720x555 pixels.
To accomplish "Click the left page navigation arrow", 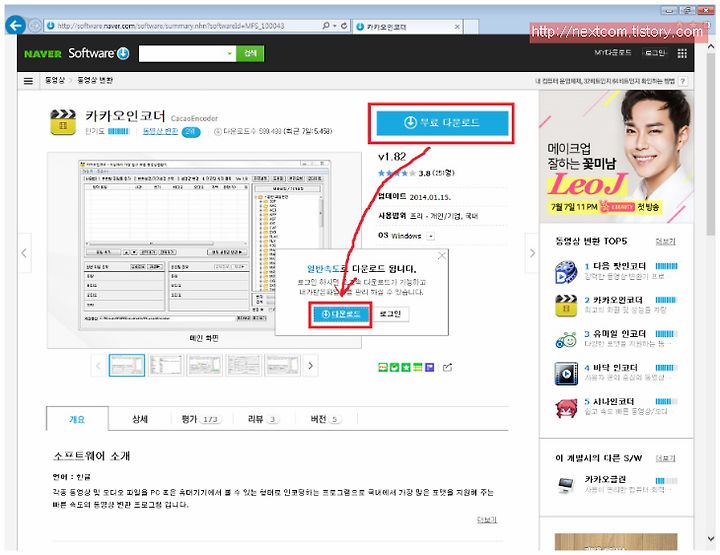I will tap(24, 253).
